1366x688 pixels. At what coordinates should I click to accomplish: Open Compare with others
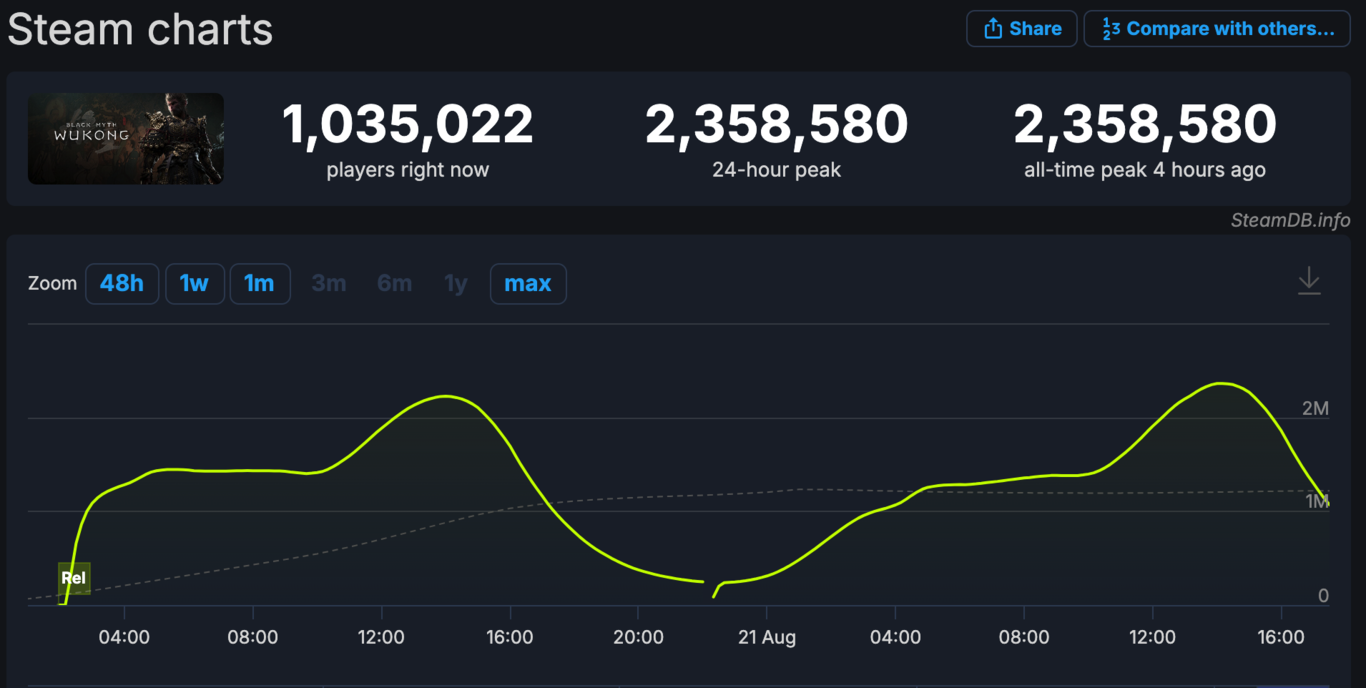pos(1217,29)
